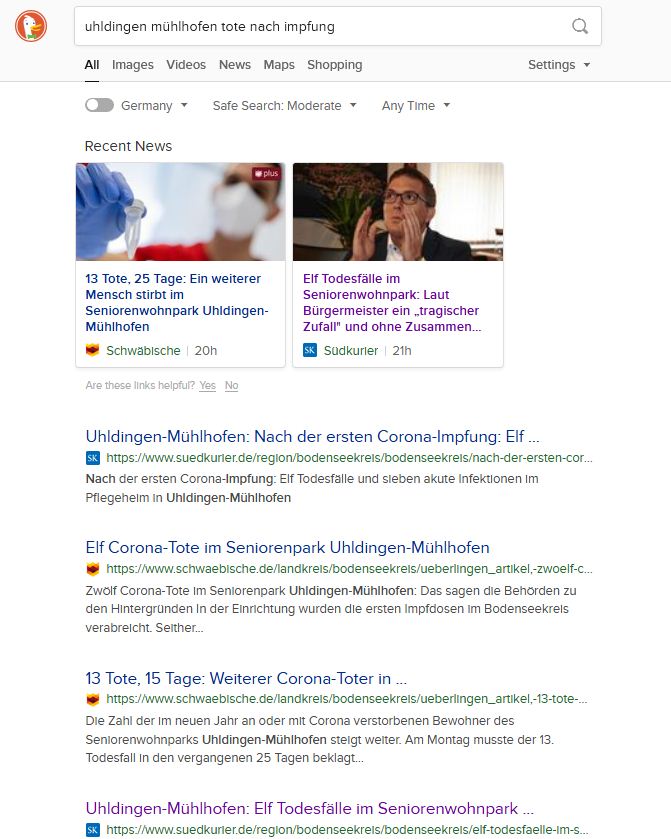Click the '20h' timestamp on first news card
Image resolution: width=671 pixels, height=839 pixels.
205,350
